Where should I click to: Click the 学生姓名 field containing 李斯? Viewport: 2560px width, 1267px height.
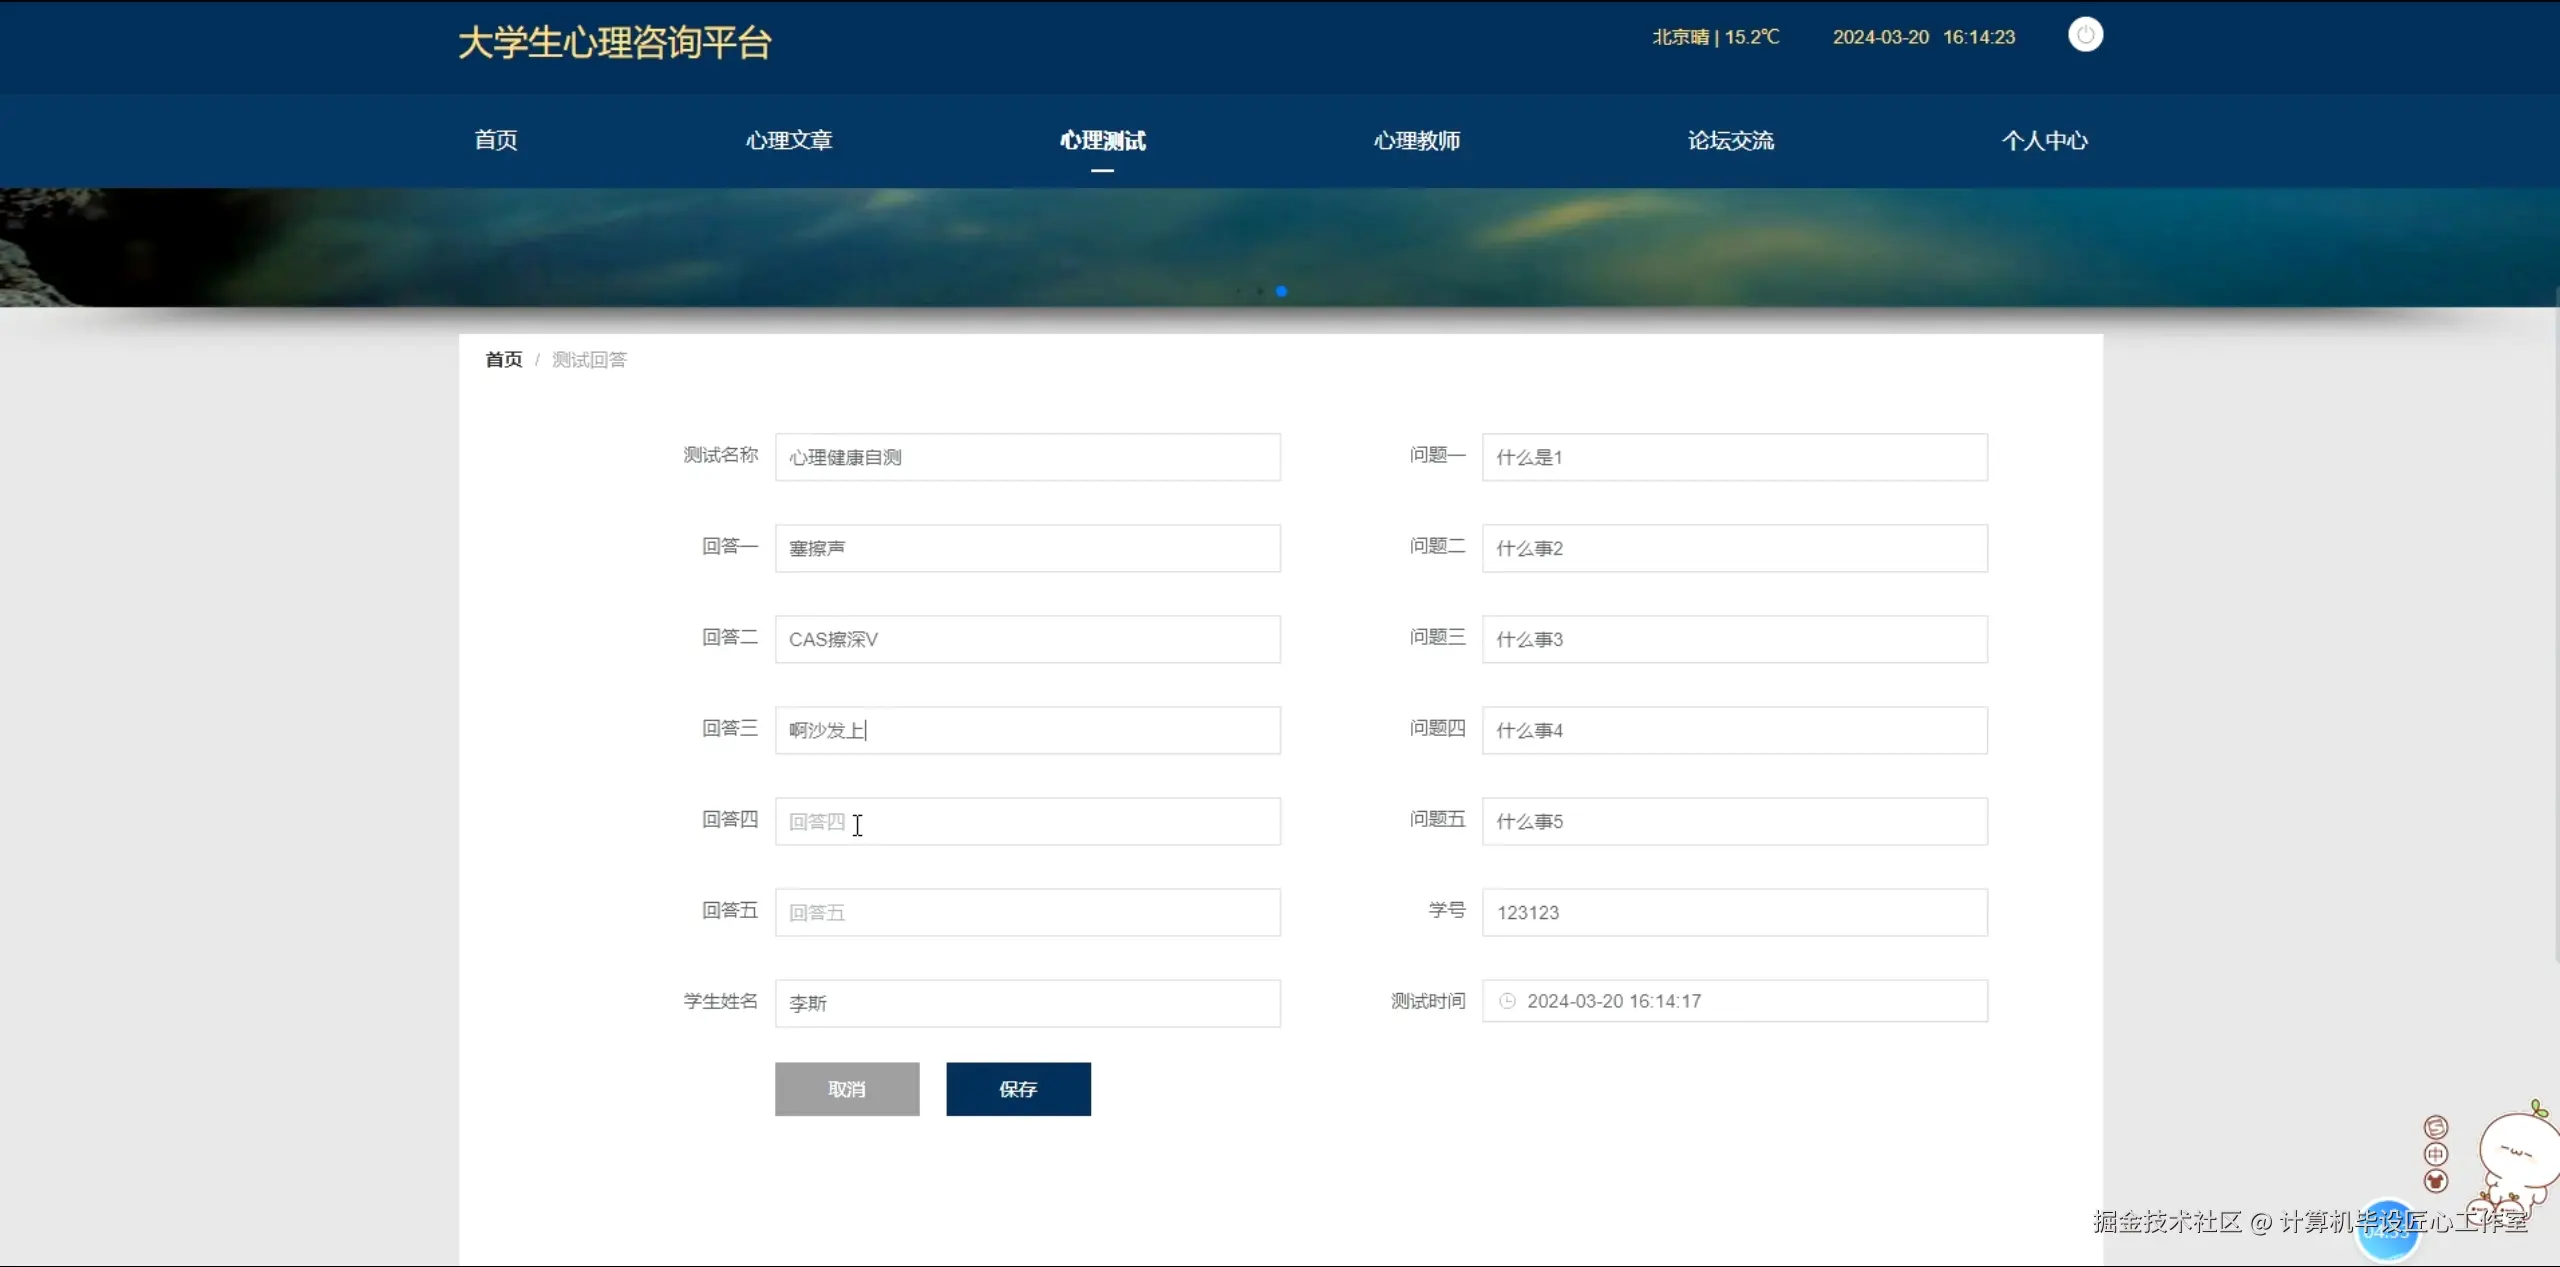(x=1027, y=1003)
